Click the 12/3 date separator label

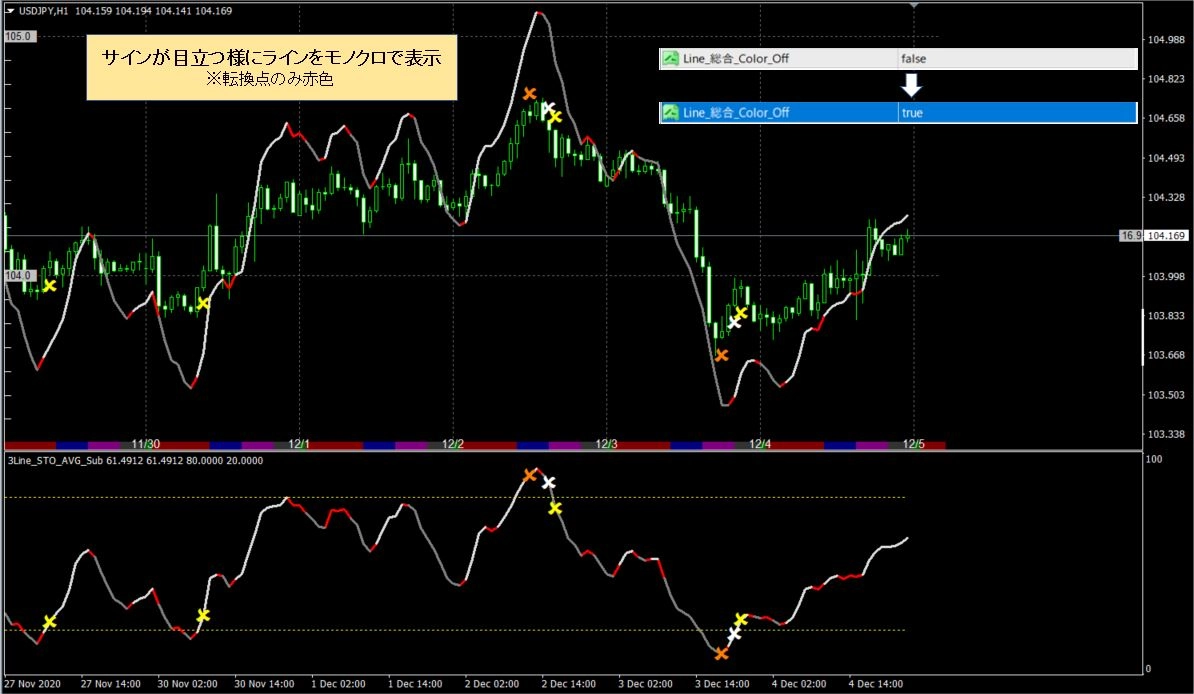click(x=607, y=443)
